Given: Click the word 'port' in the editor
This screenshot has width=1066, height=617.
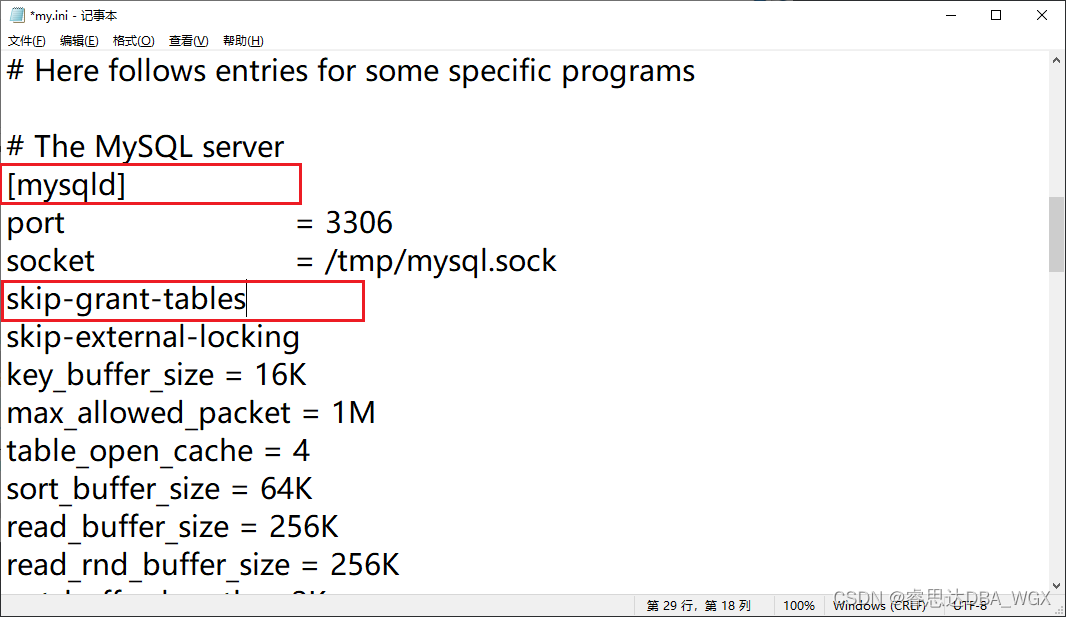Looking at the screenshot, I should tap(35, 224).
